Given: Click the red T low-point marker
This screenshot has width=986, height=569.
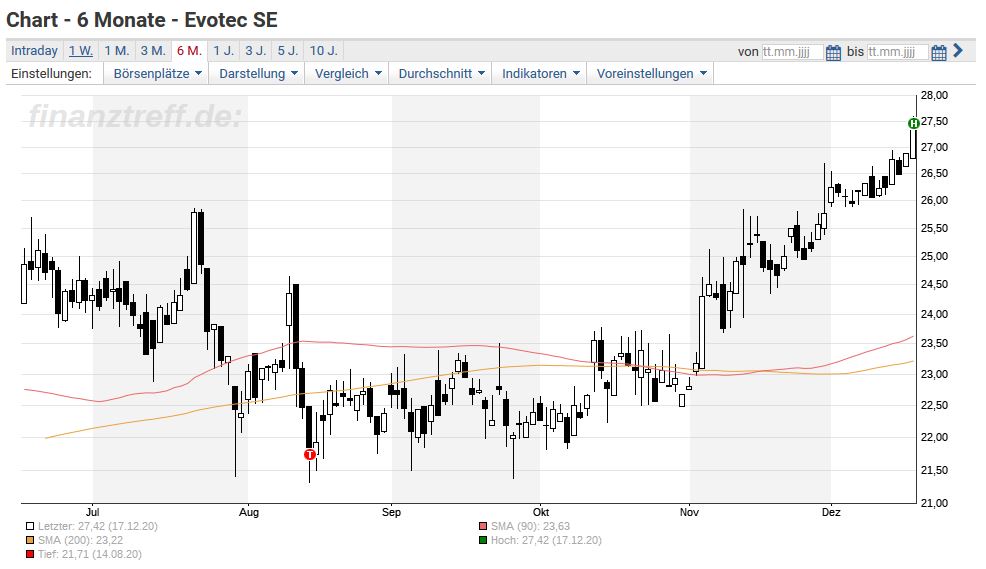Looking at the screenshot, I should point(309,454).
